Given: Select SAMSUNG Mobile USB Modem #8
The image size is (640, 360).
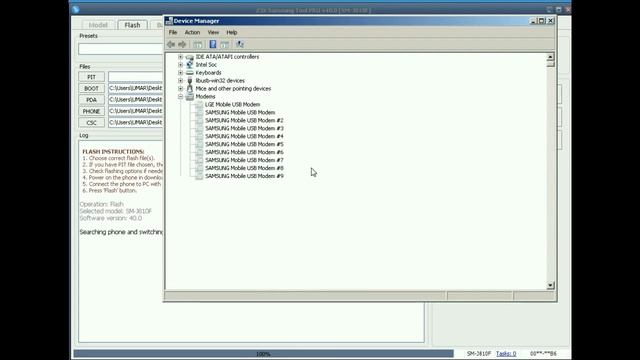Looking at the screenshot, I should click(244, 168).
